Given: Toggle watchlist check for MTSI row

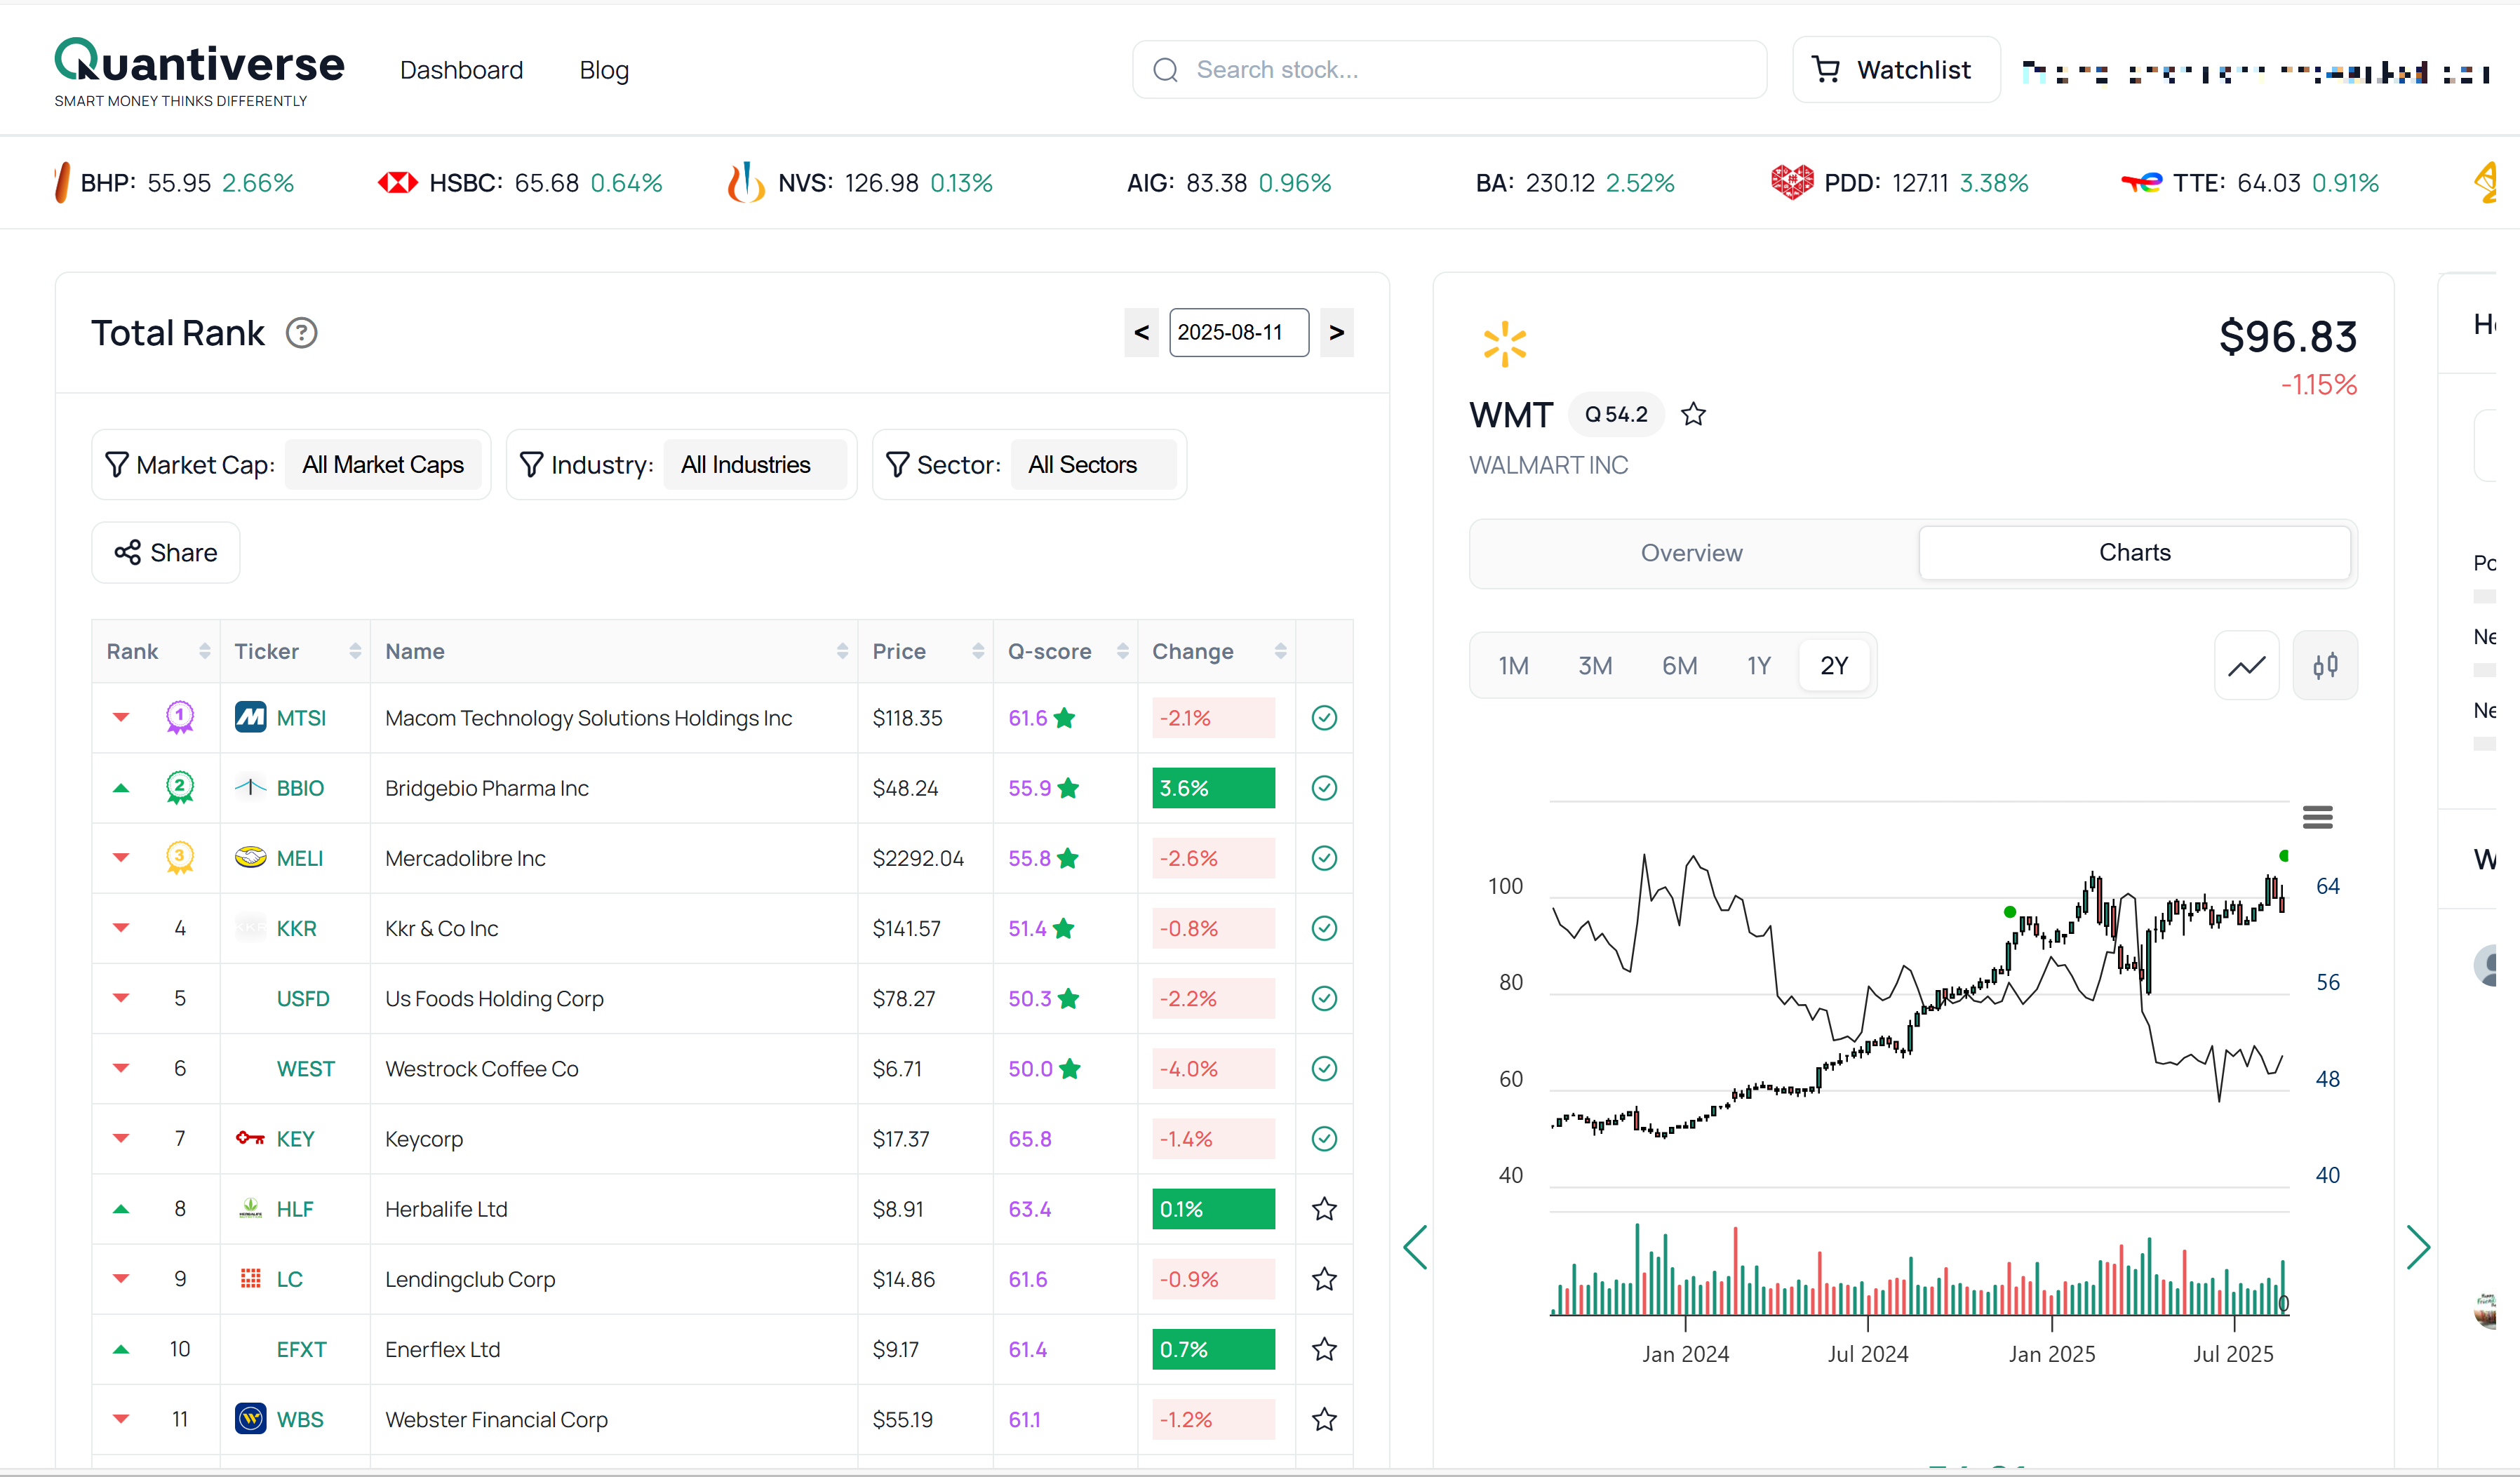Looking at the screenshot, I should click(x=1324, y=718).
